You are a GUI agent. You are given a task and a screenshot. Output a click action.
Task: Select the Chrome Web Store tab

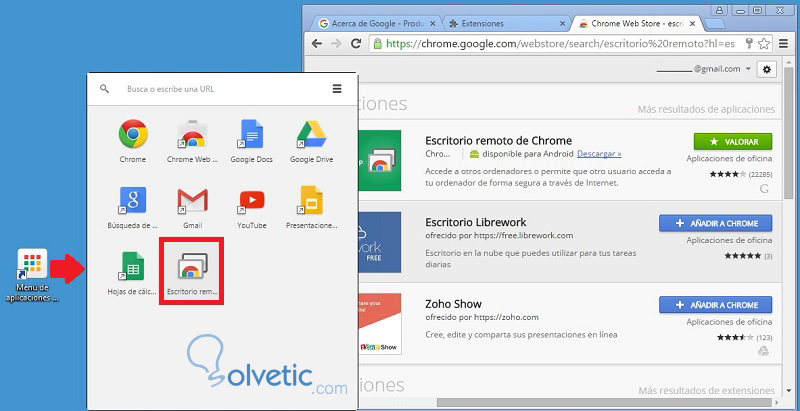tap(637, 23)
